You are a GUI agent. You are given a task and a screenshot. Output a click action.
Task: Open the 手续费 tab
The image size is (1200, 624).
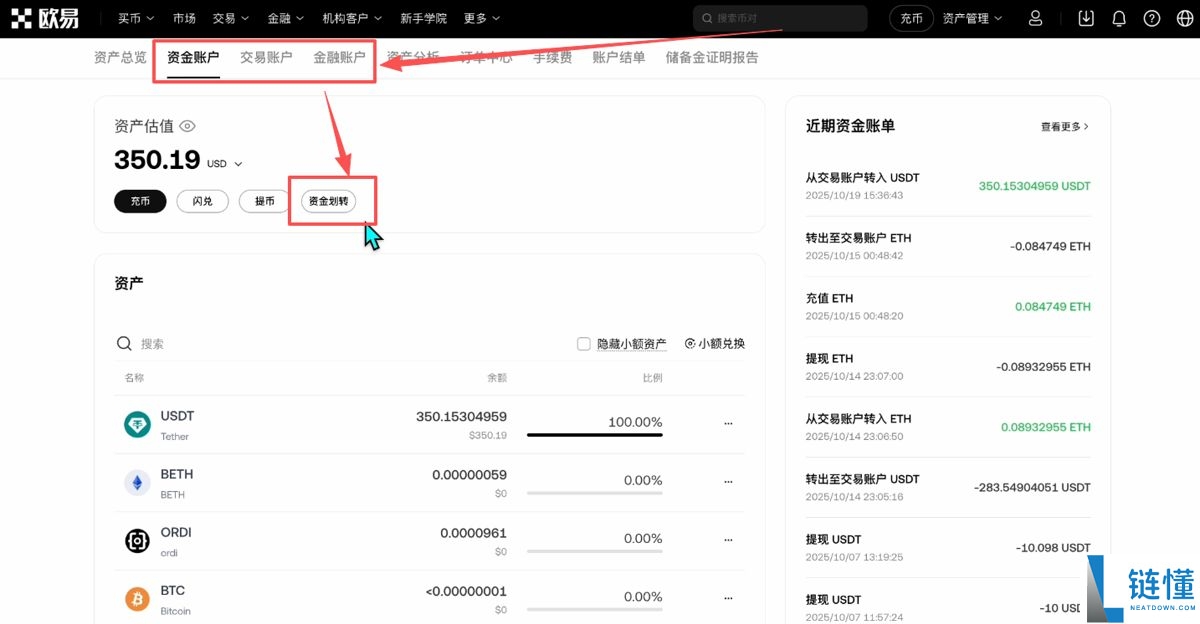[x=552, y=57]
